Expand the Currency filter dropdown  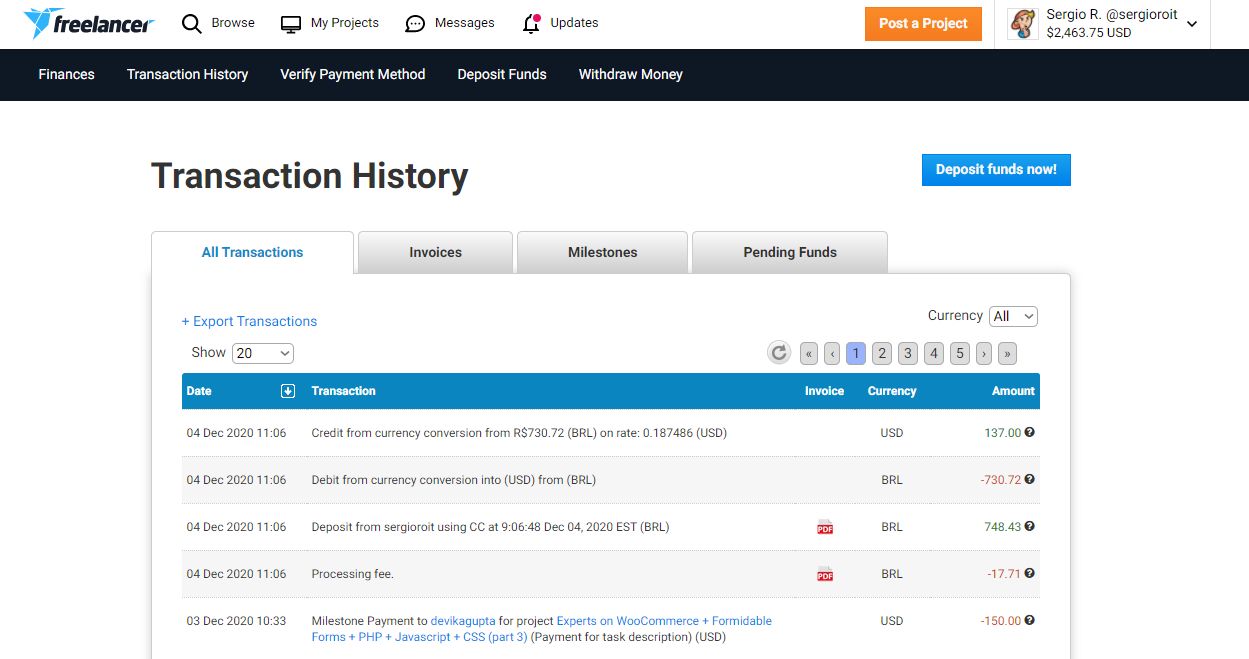1013,316
